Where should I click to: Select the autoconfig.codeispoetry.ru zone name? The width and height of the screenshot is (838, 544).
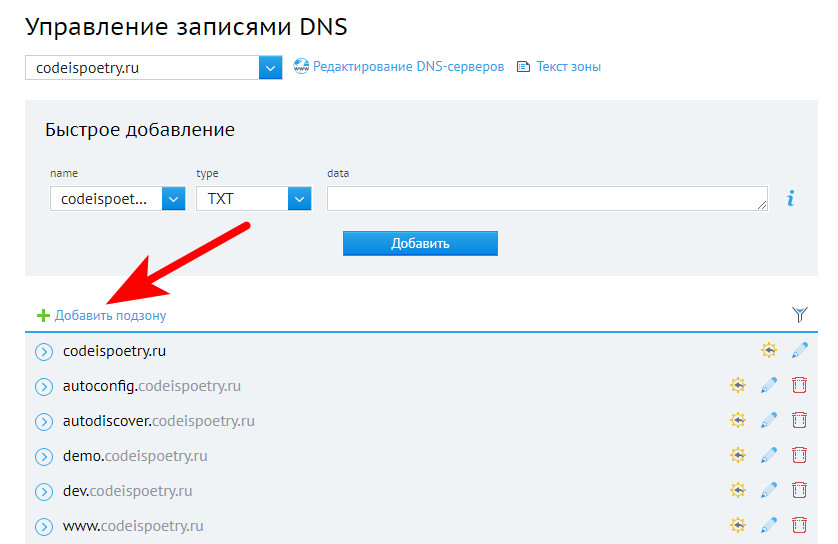(x=152, y=386)
